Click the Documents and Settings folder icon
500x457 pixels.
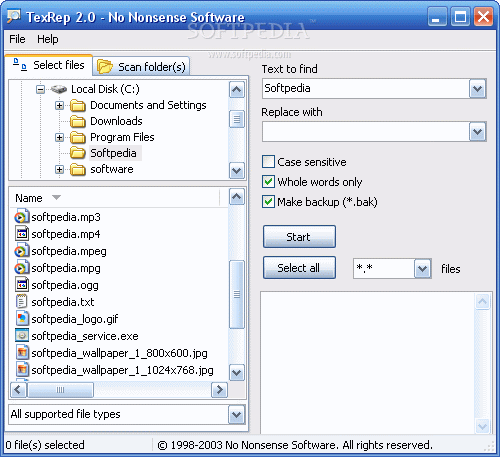(78, 105)
